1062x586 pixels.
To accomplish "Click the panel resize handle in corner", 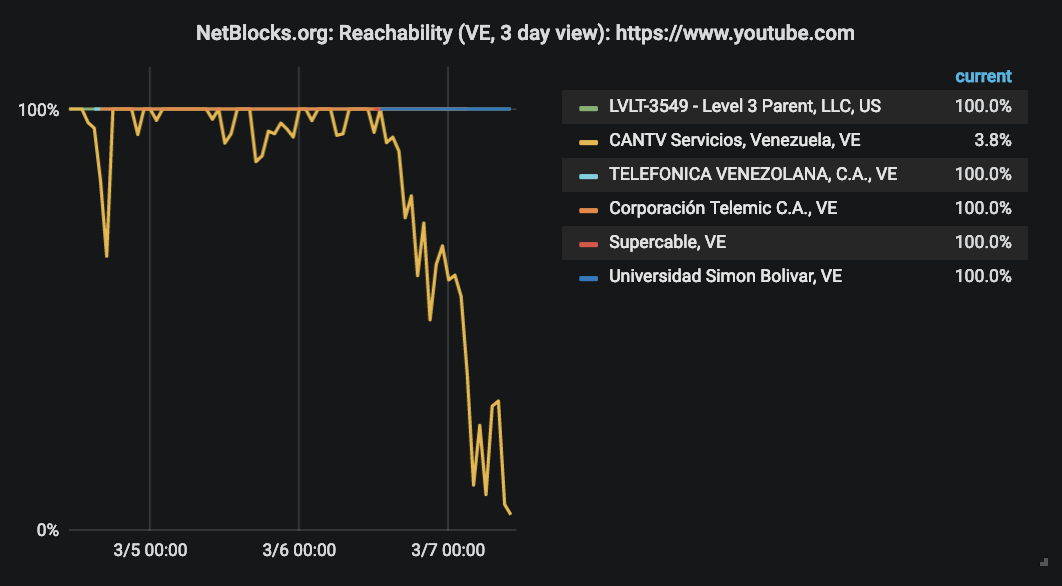I will pos(1044,562).
